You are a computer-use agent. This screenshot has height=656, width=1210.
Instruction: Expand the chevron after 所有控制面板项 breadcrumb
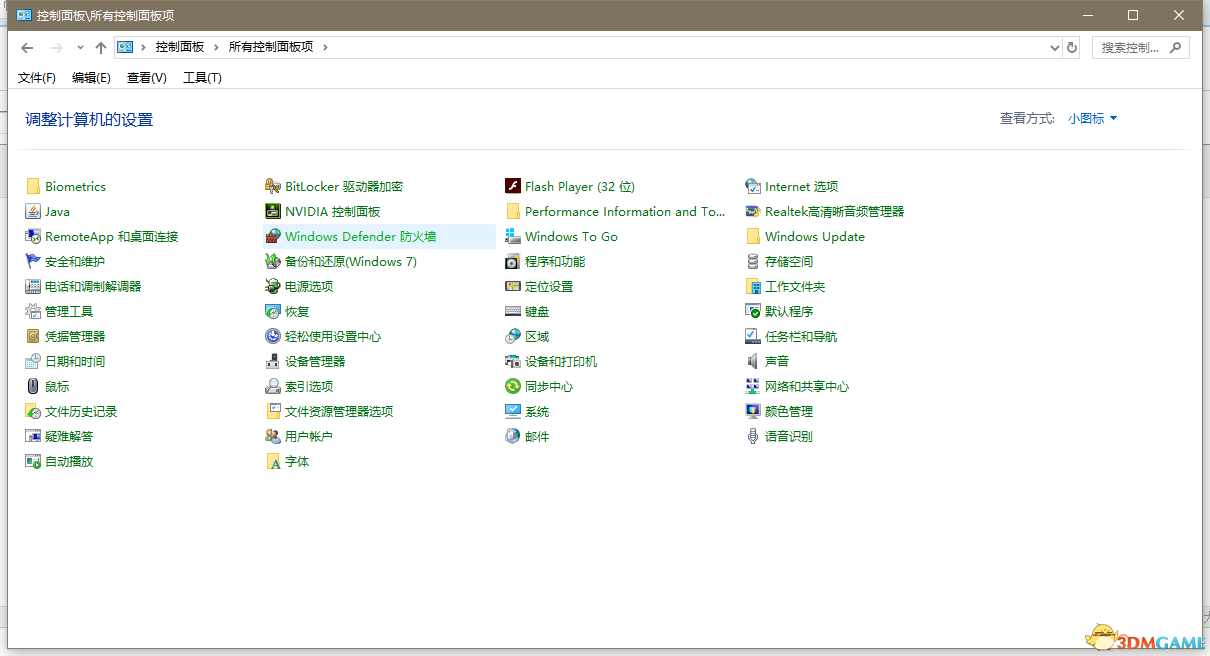pyautogui.click(x=325, y=47)
